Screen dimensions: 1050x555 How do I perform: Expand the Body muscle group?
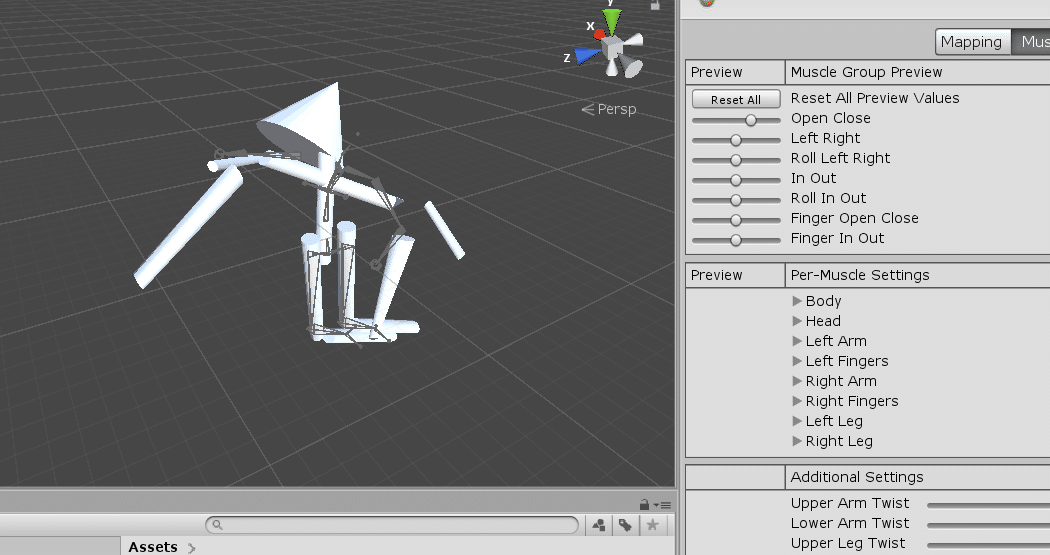click(x=797, y=301)
